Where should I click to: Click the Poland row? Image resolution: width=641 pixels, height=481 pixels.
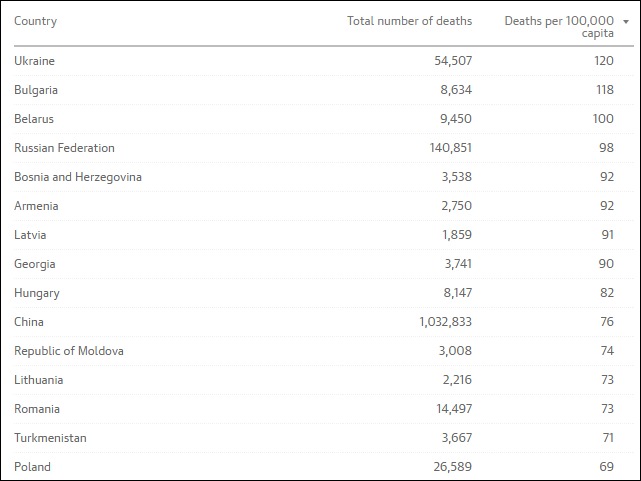pyautogui.click(x=32, y=467)
